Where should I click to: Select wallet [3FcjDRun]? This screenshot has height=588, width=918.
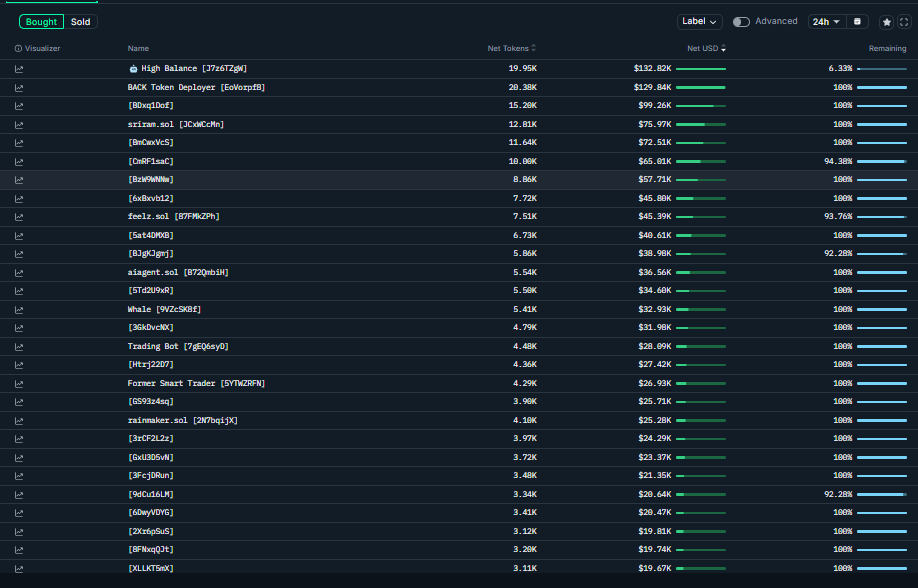click(x=150, y=475)
